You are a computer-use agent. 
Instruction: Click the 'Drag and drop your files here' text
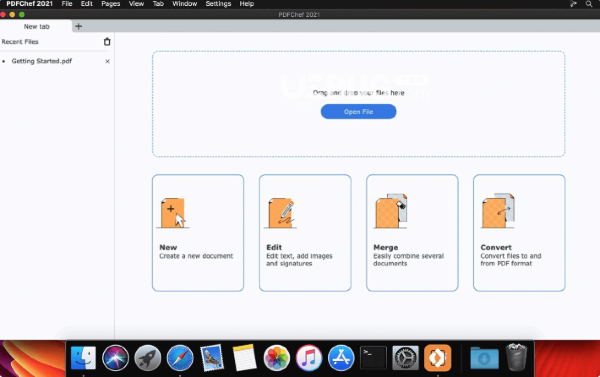point(359,93)
